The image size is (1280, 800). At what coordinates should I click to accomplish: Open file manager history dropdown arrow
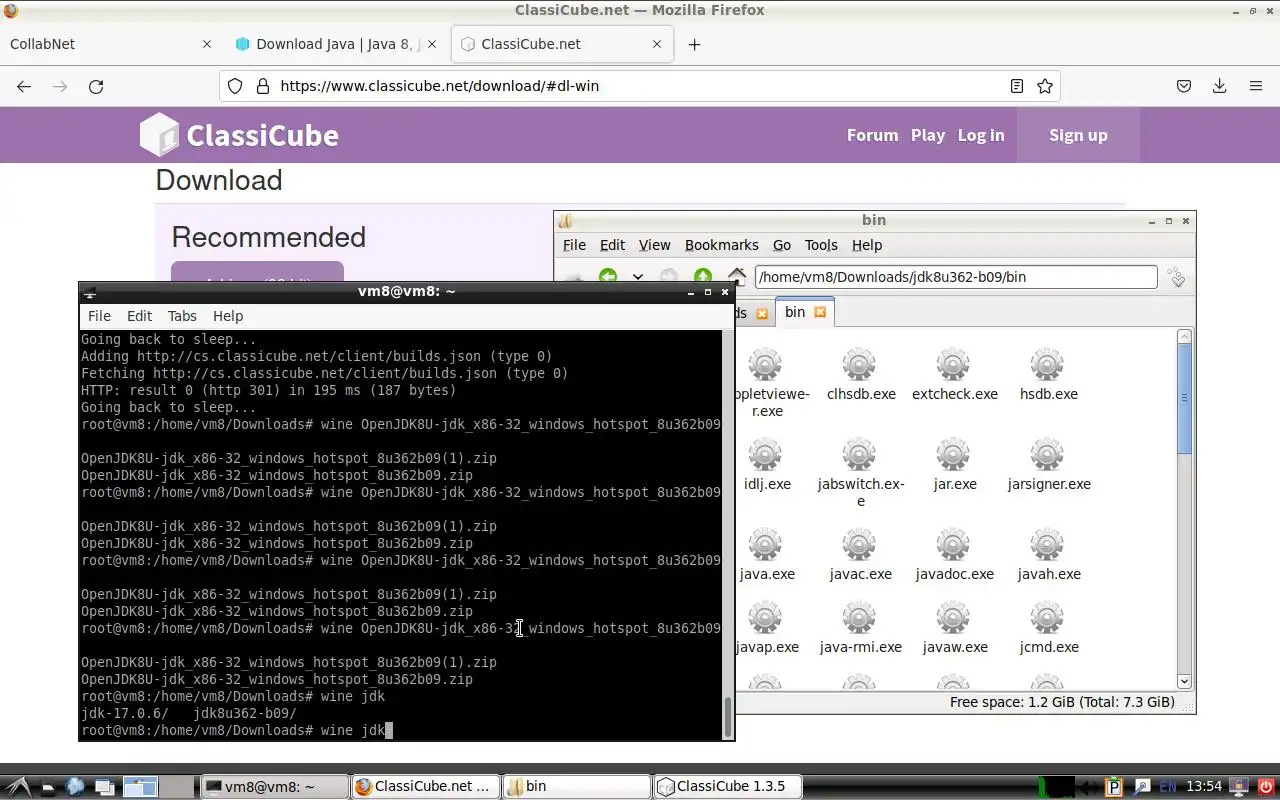[x=637, y=277]
